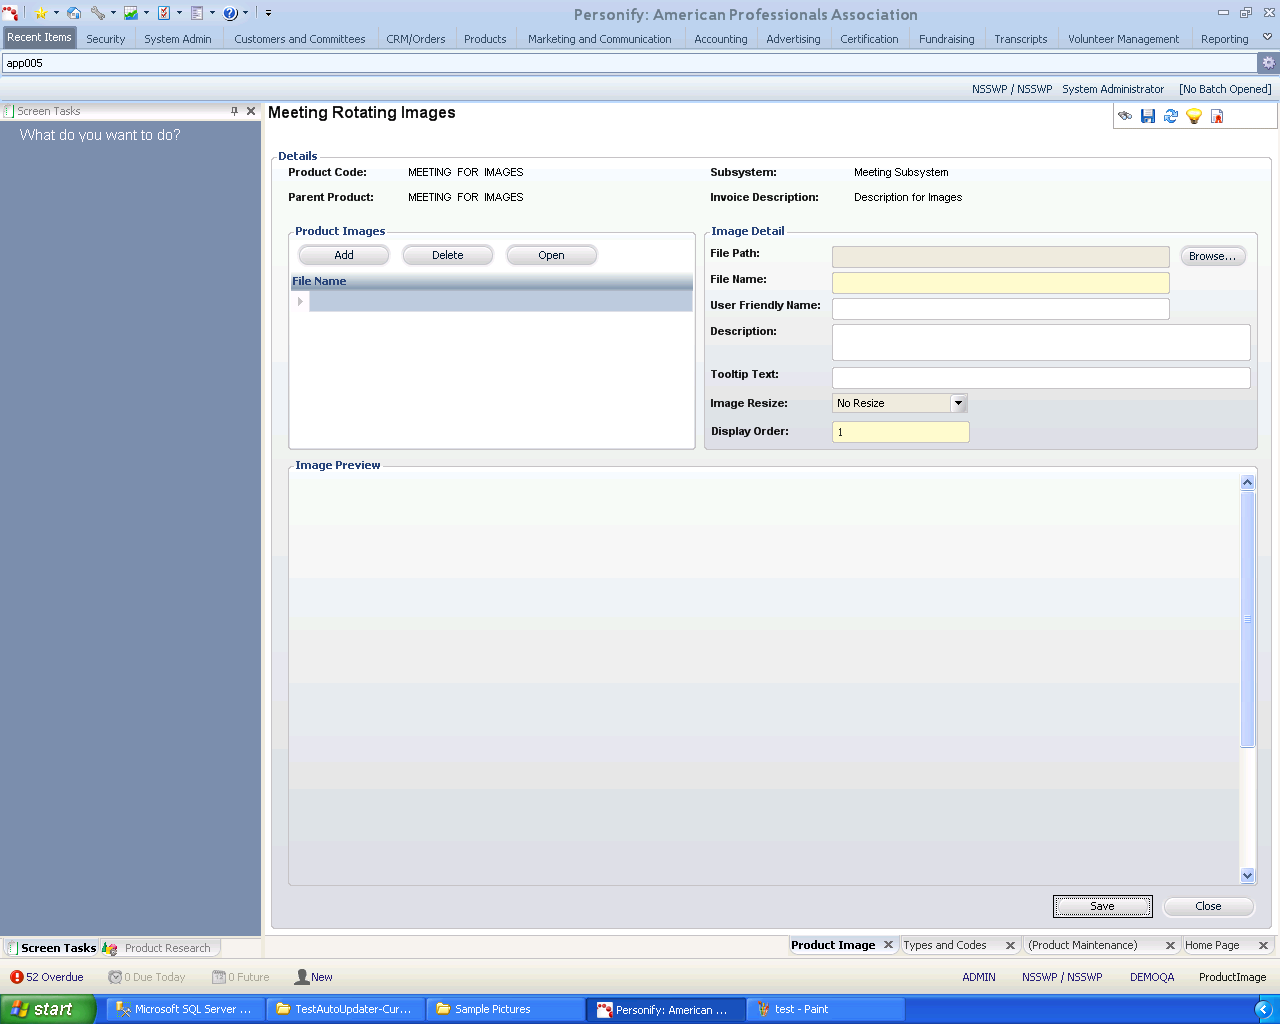Click the binoculars search icon
This screenshot has width=1280, height=1024.
coord(1125,117)
